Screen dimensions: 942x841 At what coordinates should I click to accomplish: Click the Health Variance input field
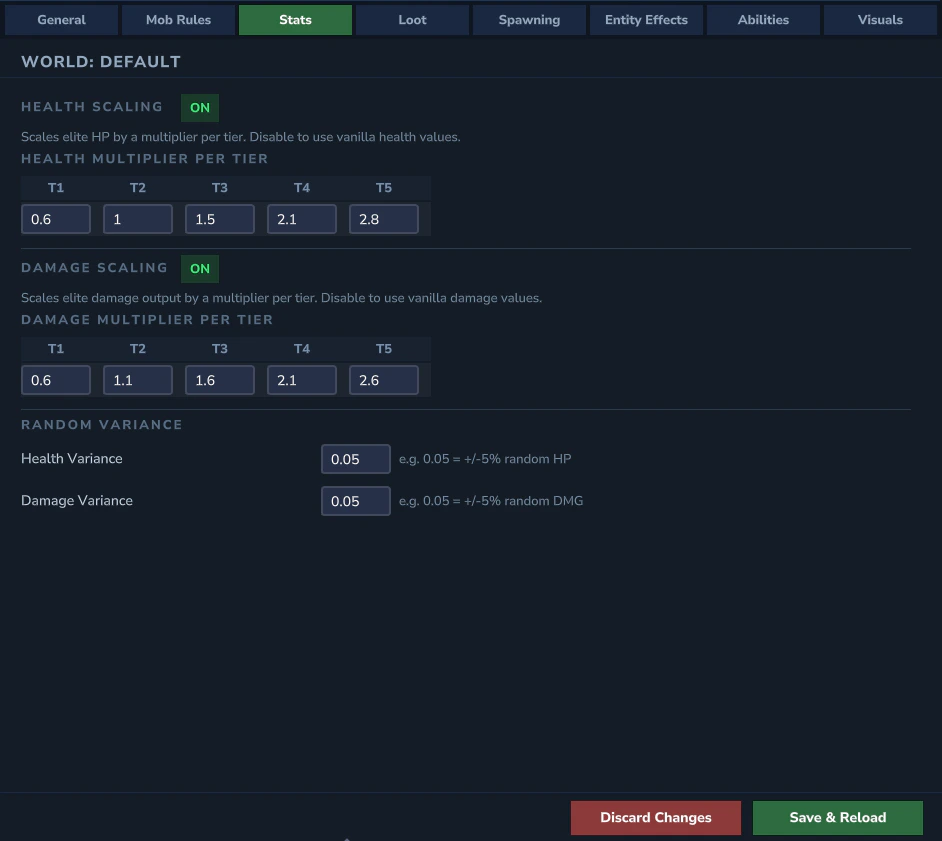(356, 458)
